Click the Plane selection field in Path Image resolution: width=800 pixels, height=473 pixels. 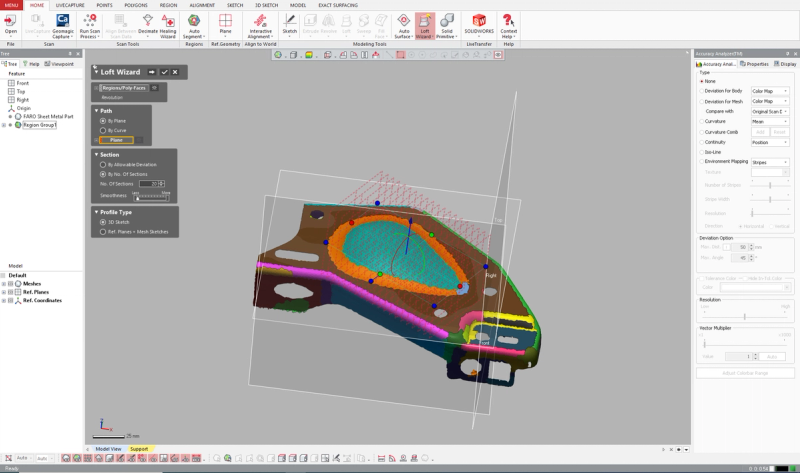pos(116,140)
